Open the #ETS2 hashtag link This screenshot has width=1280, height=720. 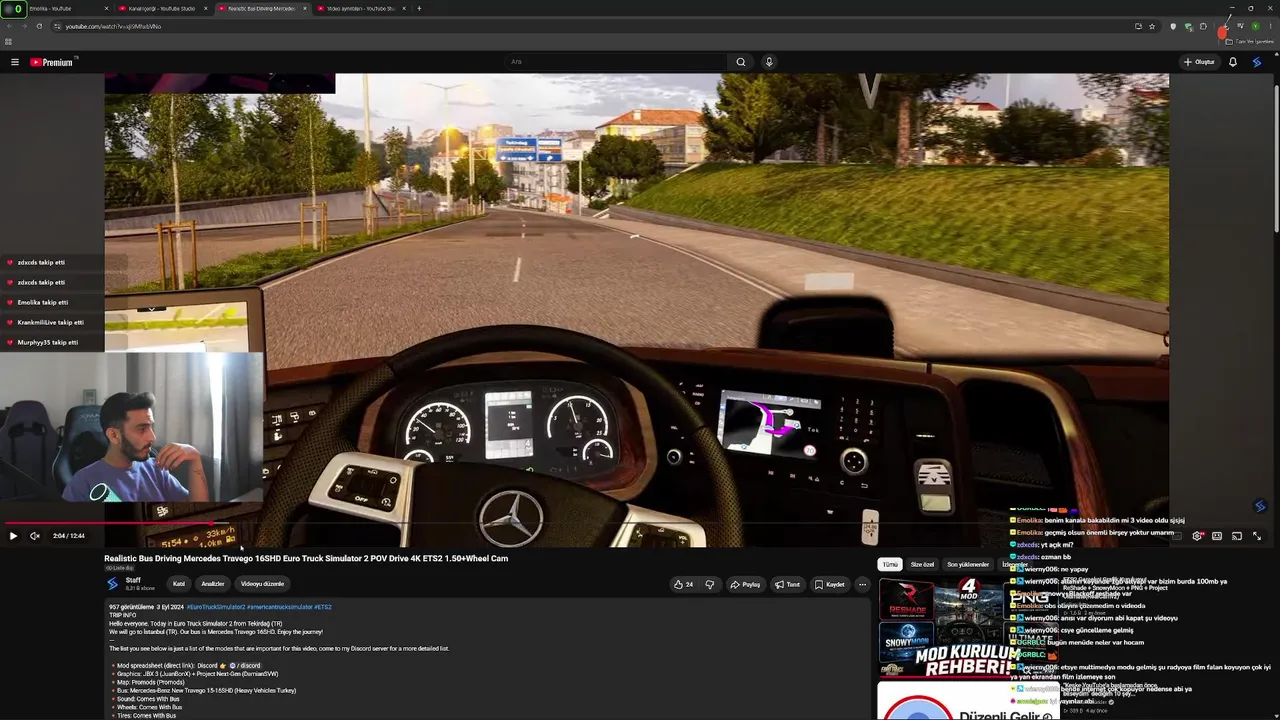point(323,607)
